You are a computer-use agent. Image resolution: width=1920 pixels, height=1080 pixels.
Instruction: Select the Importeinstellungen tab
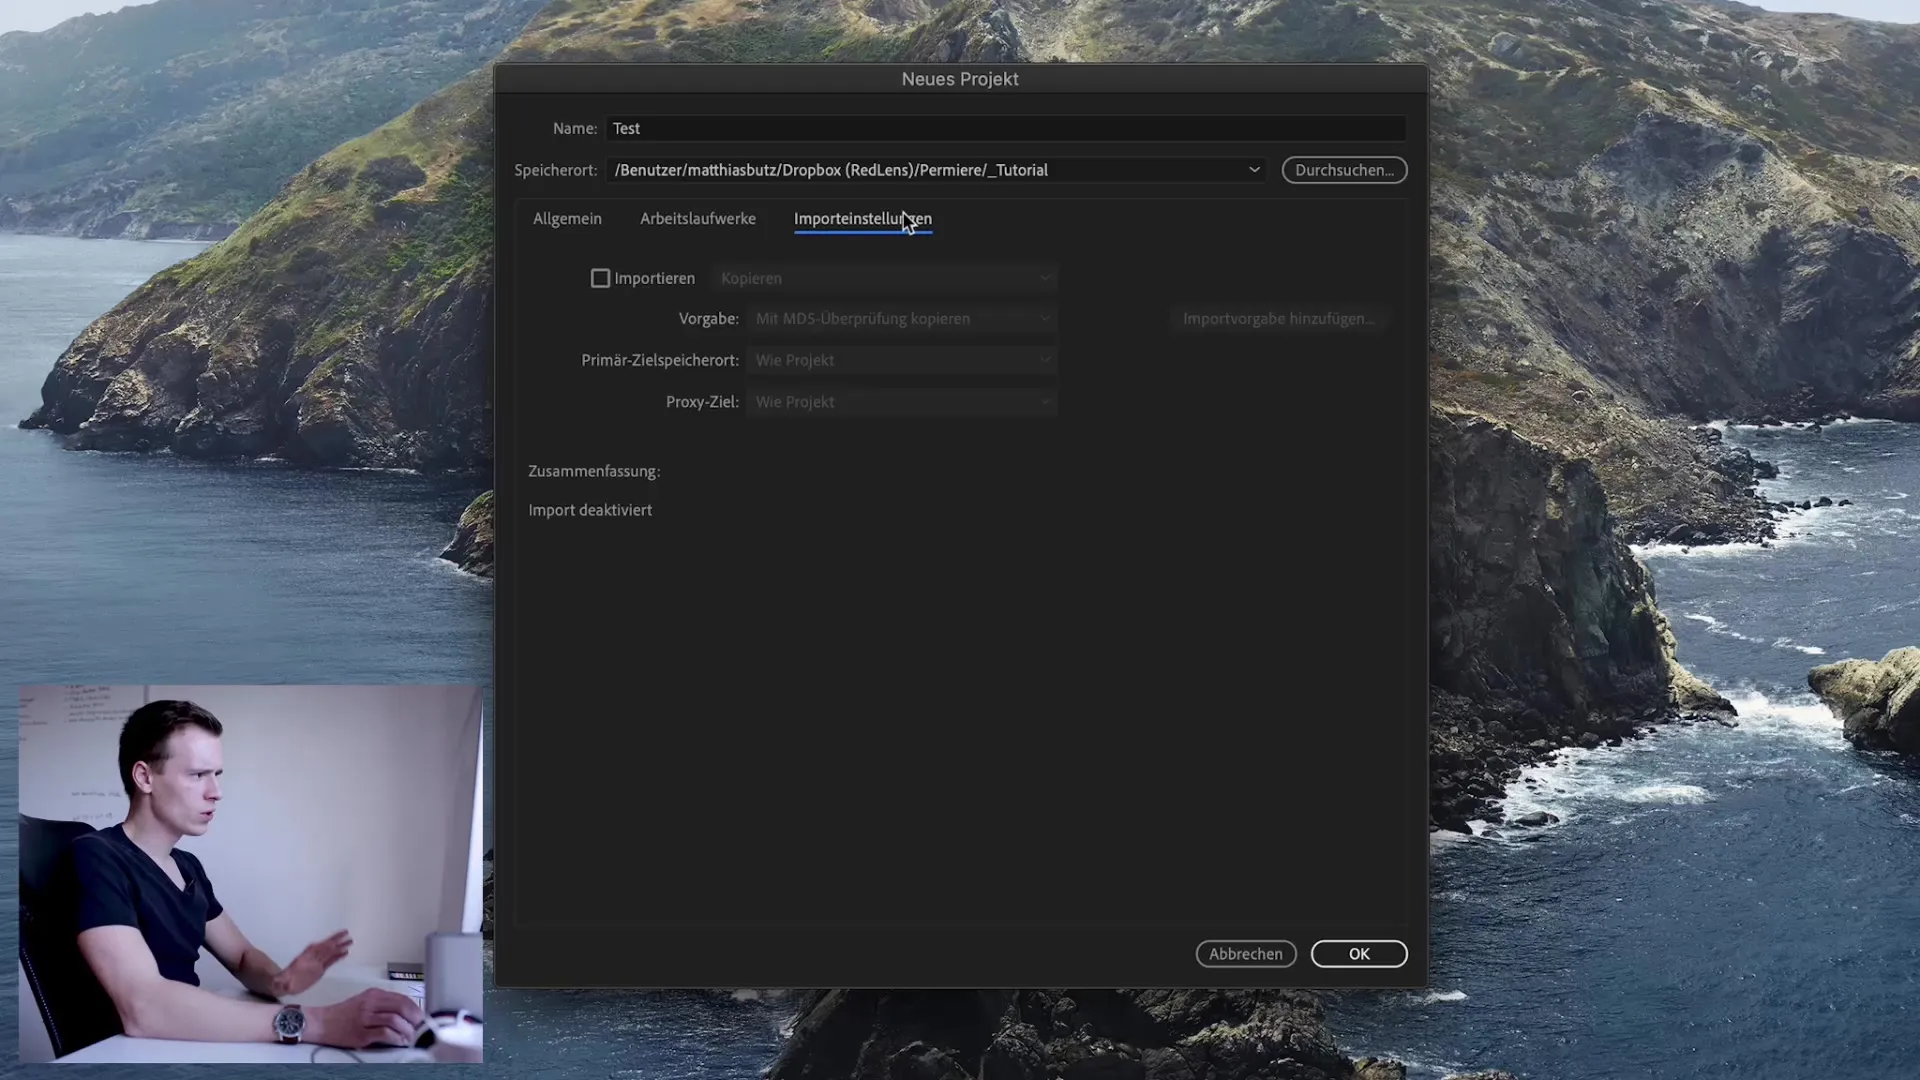click(x=863, y=218)
